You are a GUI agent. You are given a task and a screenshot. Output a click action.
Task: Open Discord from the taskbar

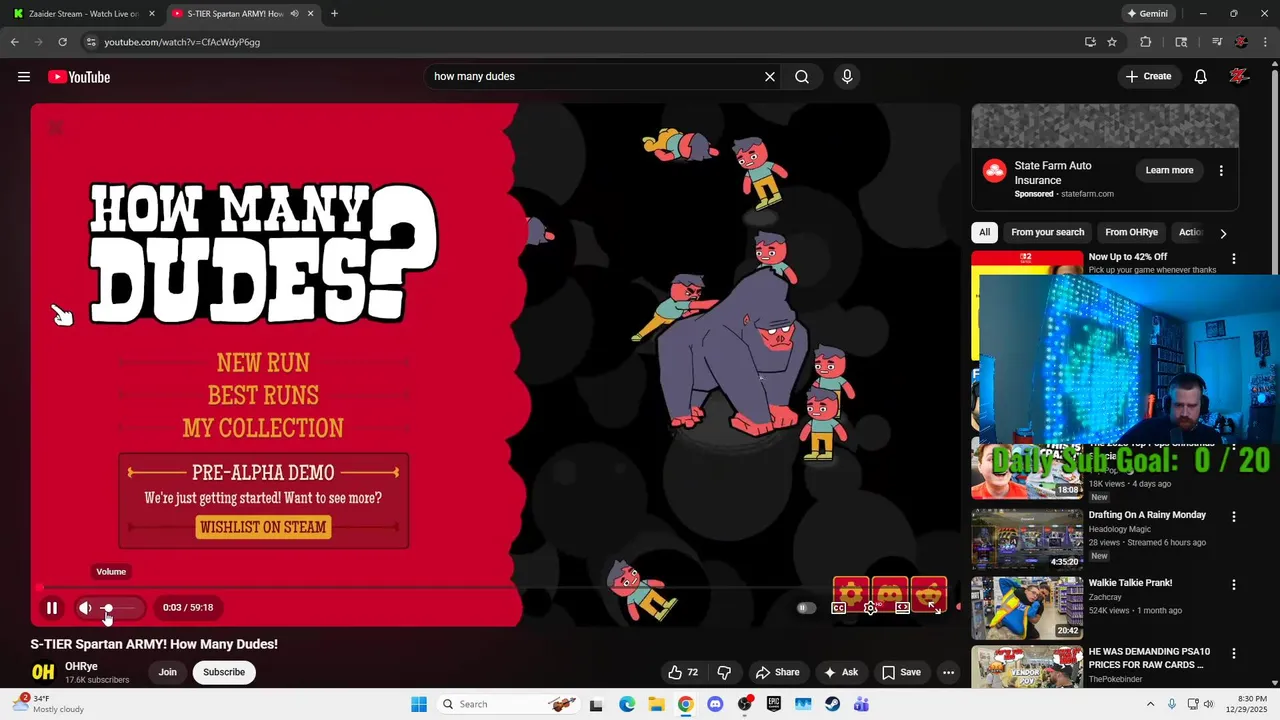tap(715, 704)
